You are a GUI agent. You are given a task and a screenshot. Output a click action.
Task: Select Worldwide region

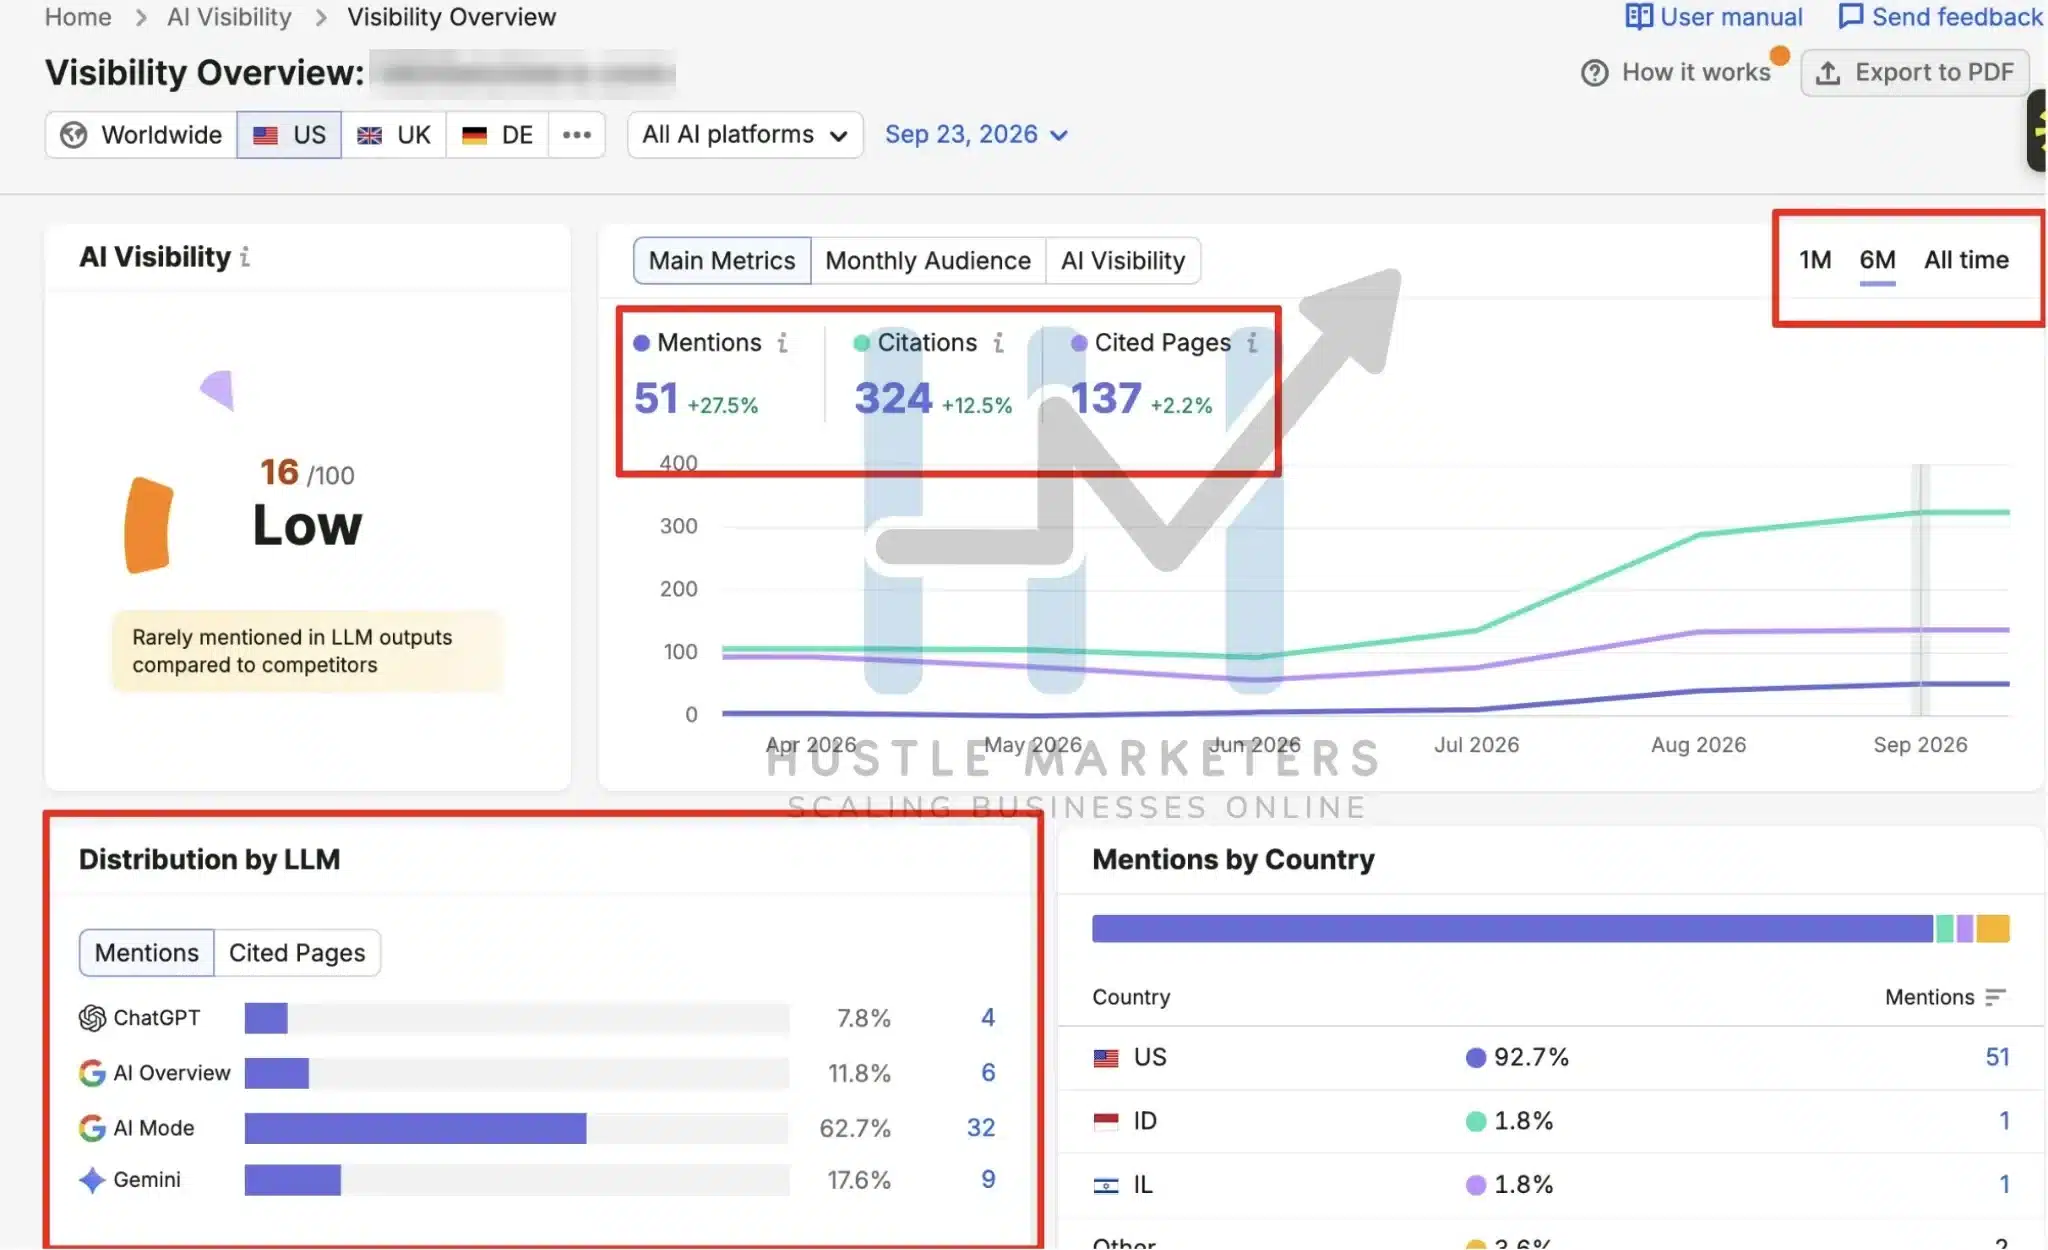click(141, 135)
